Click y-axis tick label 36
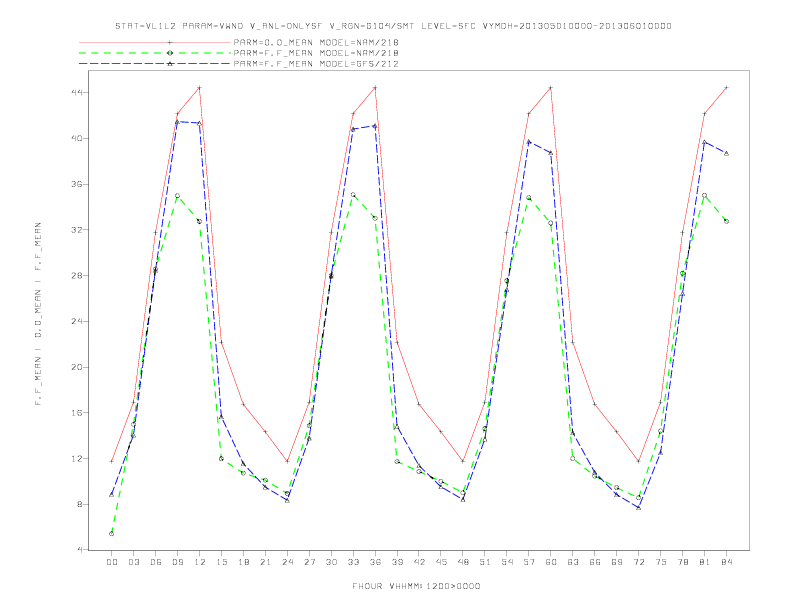This screenshot has height=612, width=792. coord(78,184)
